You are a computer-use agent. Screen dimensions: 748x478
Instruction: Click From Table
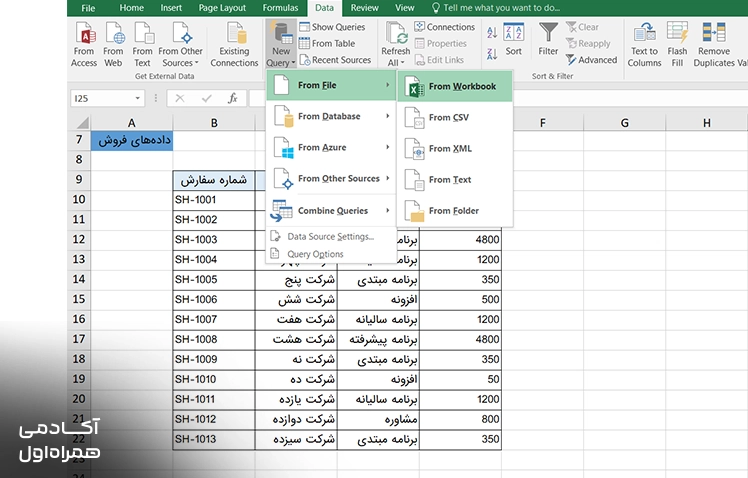point(327,43)
